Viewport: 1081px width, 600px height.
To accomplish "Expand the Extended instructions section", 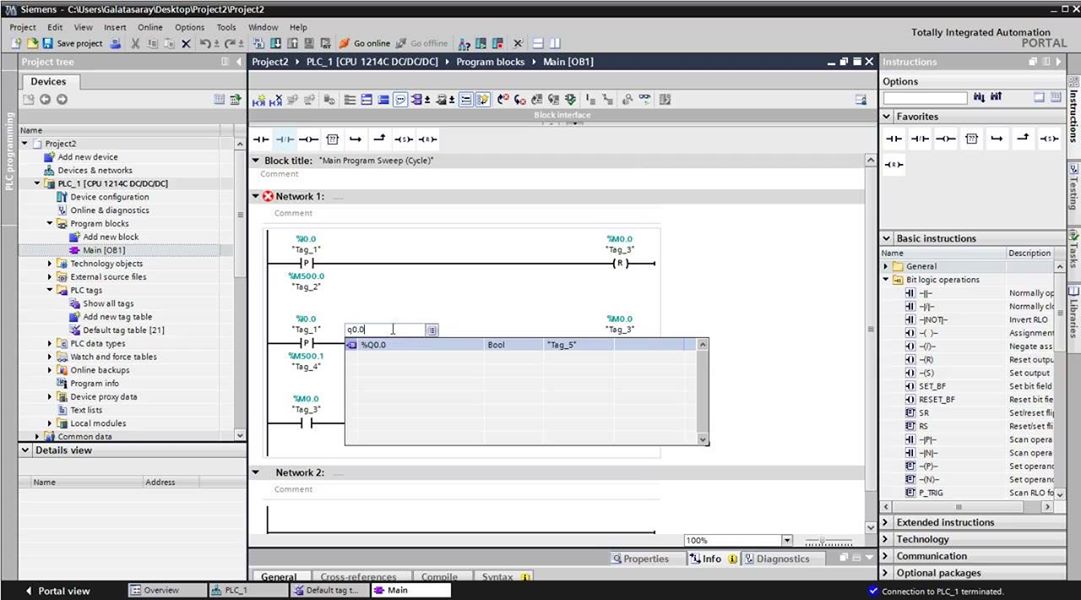I will click(x=887, y=522).
